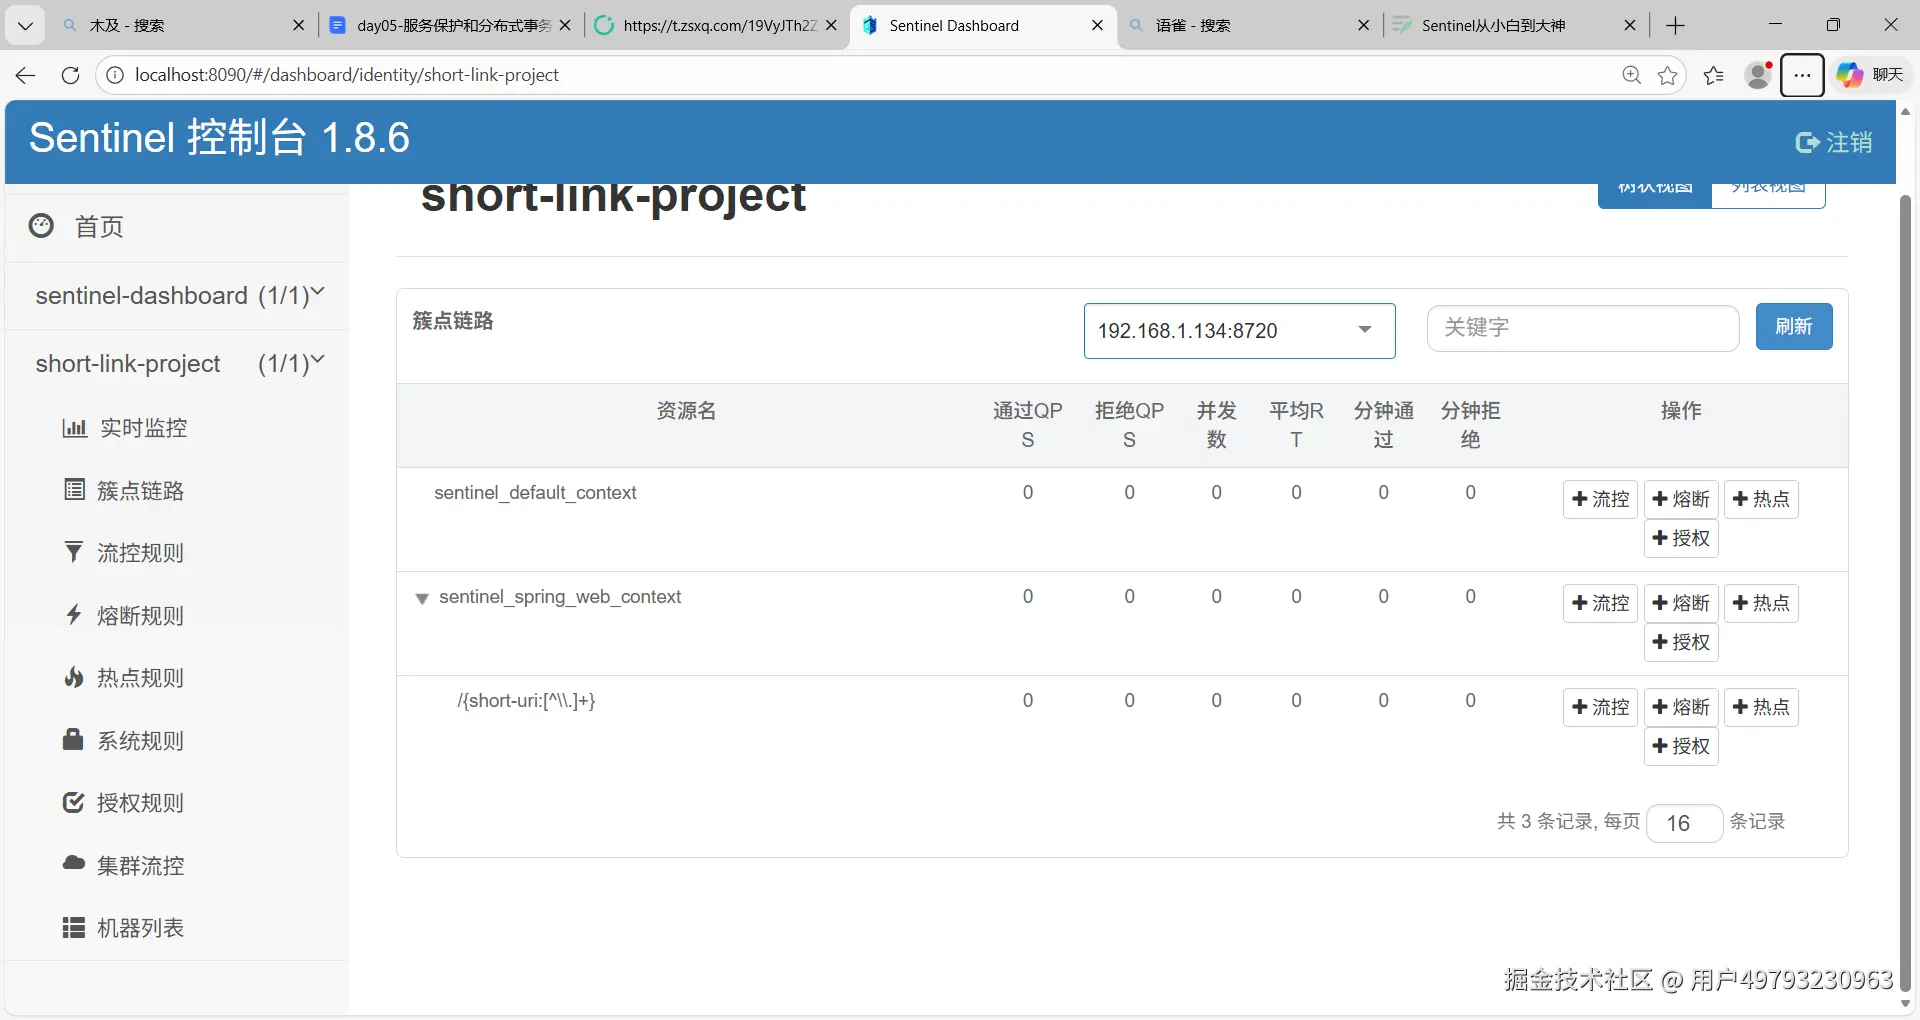Click the machine list icon
The image size is (1920, 1020).
pos(74,928)
